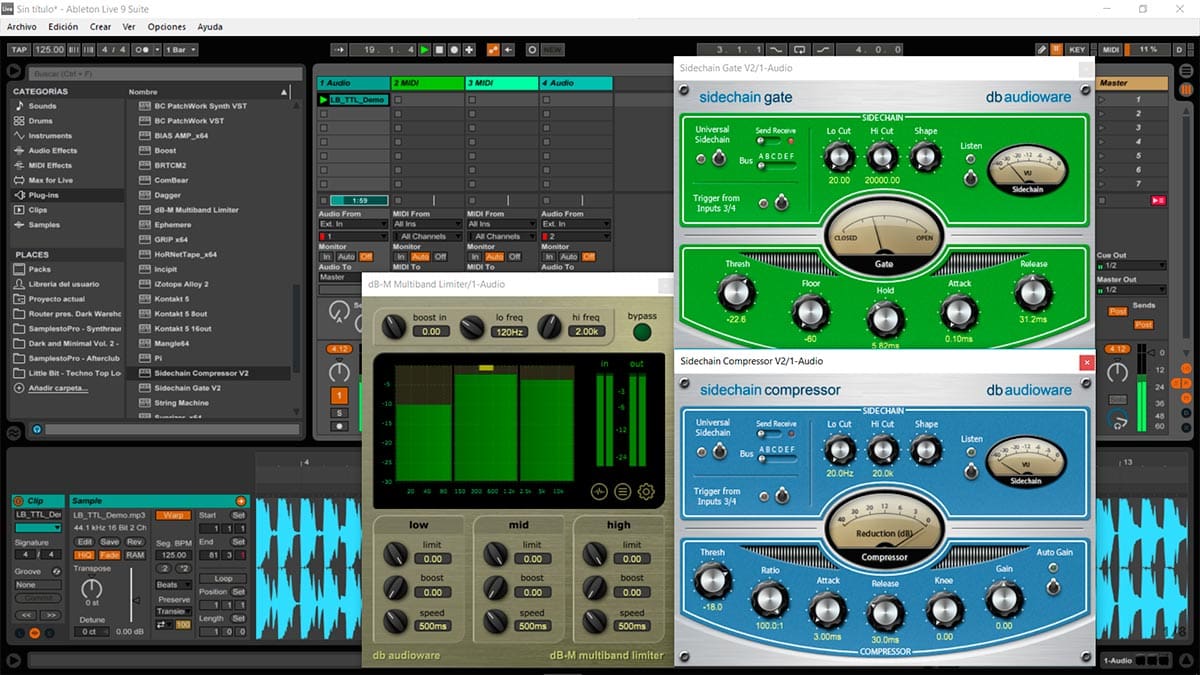Click the Groove hot-swap icon in Clip panel
The height and width of the screenshot is (675, 1200).
coord(57,572)
